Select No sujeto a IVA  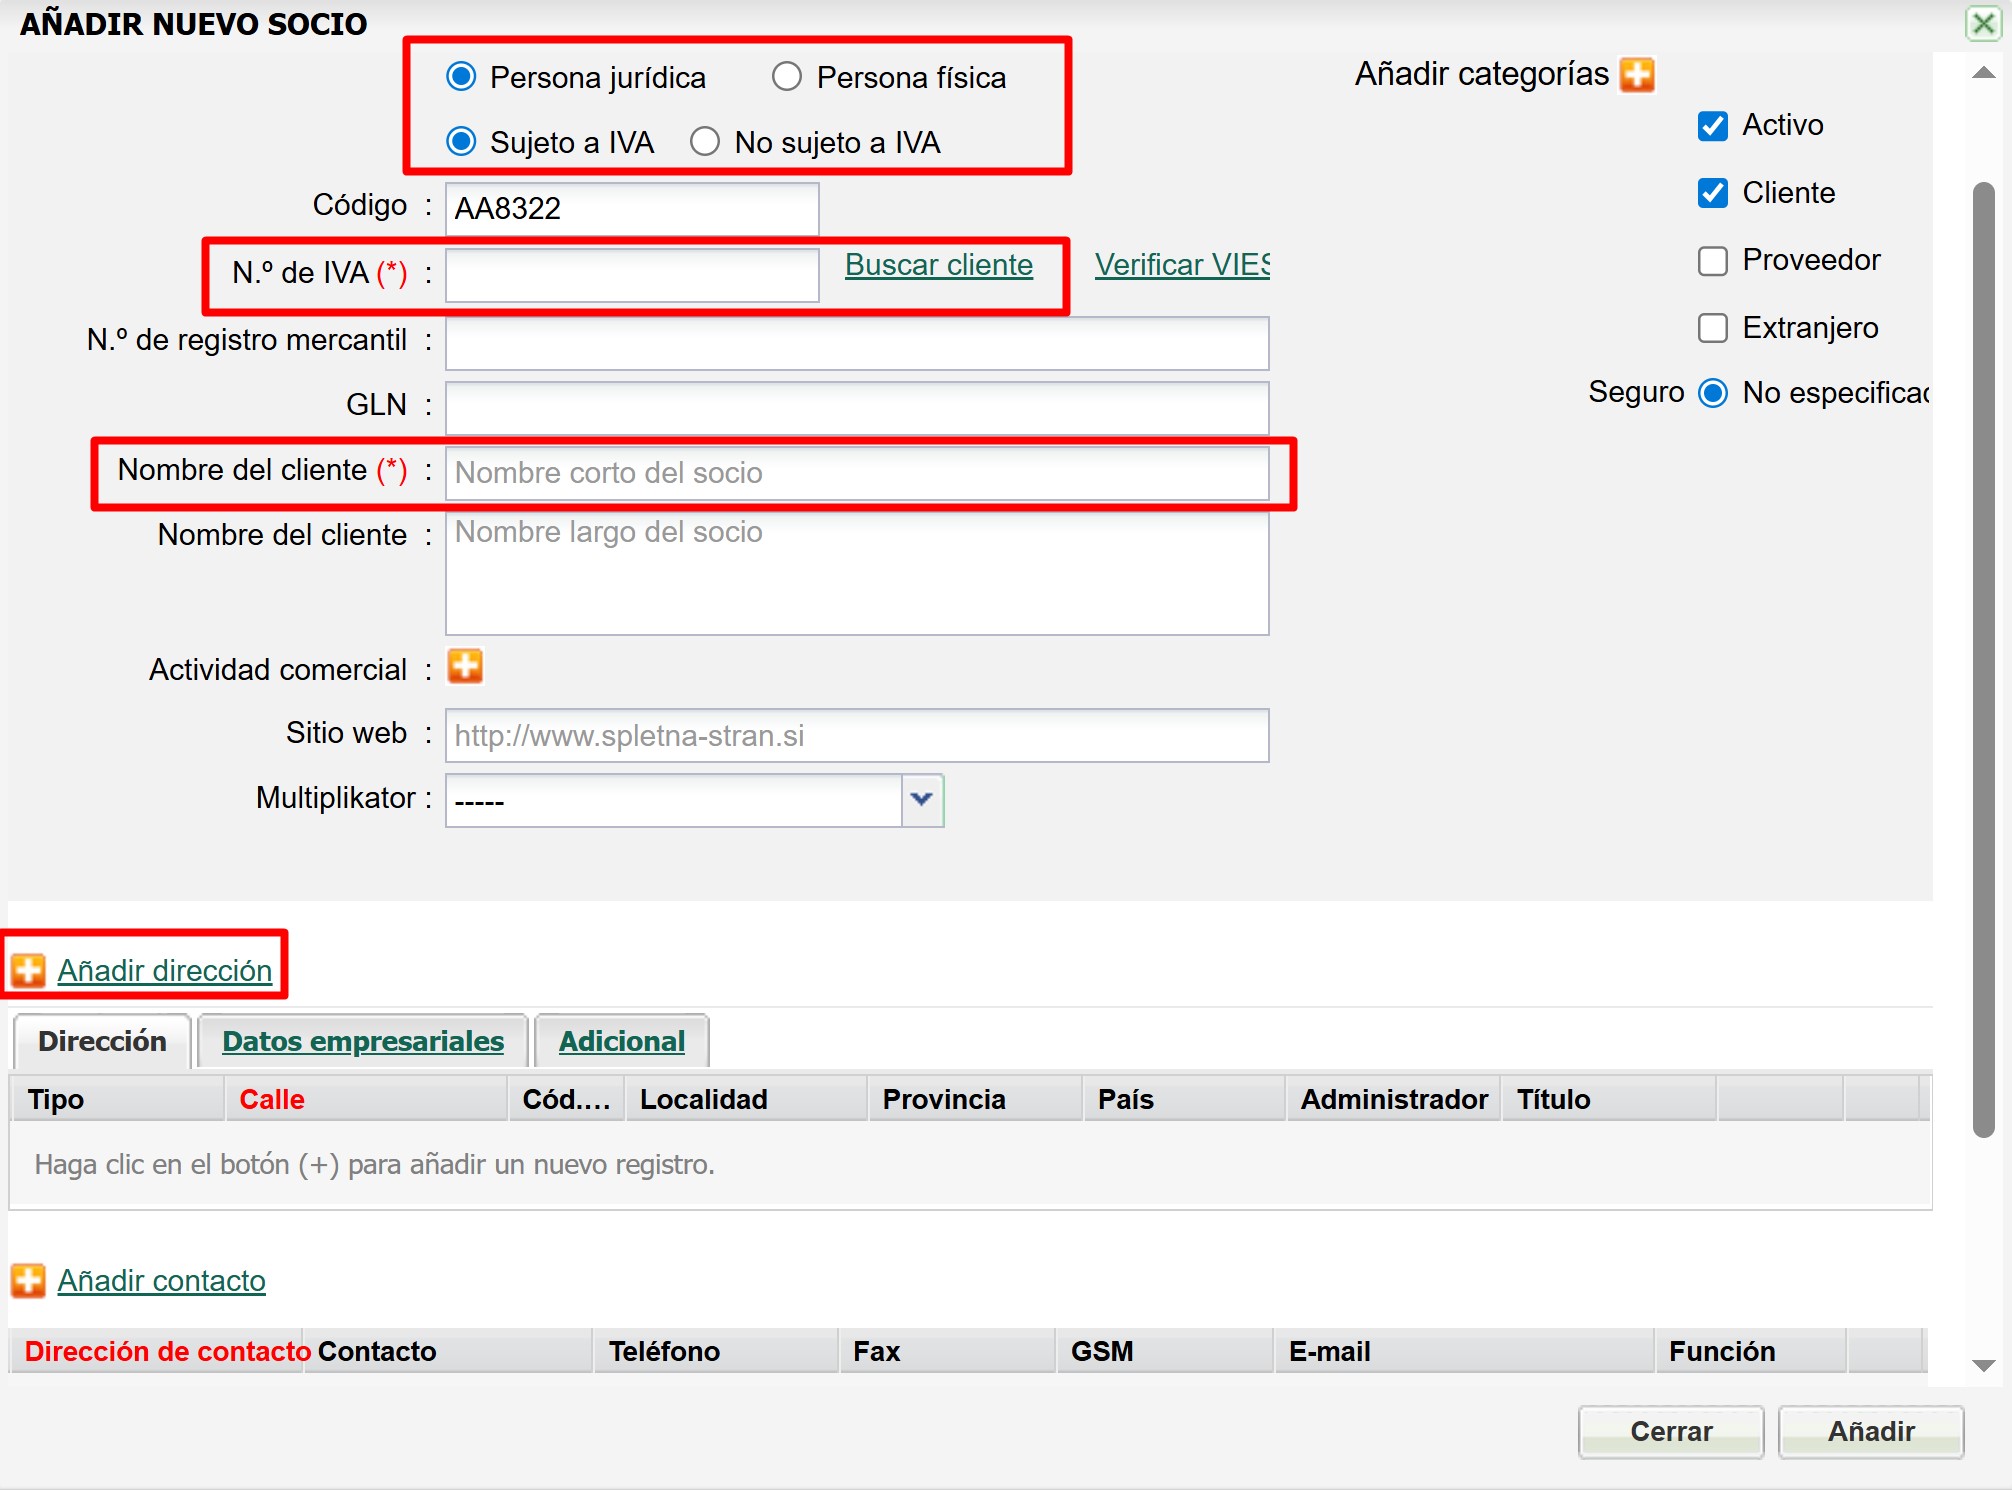pyautogui.click(x=705, y=142)
